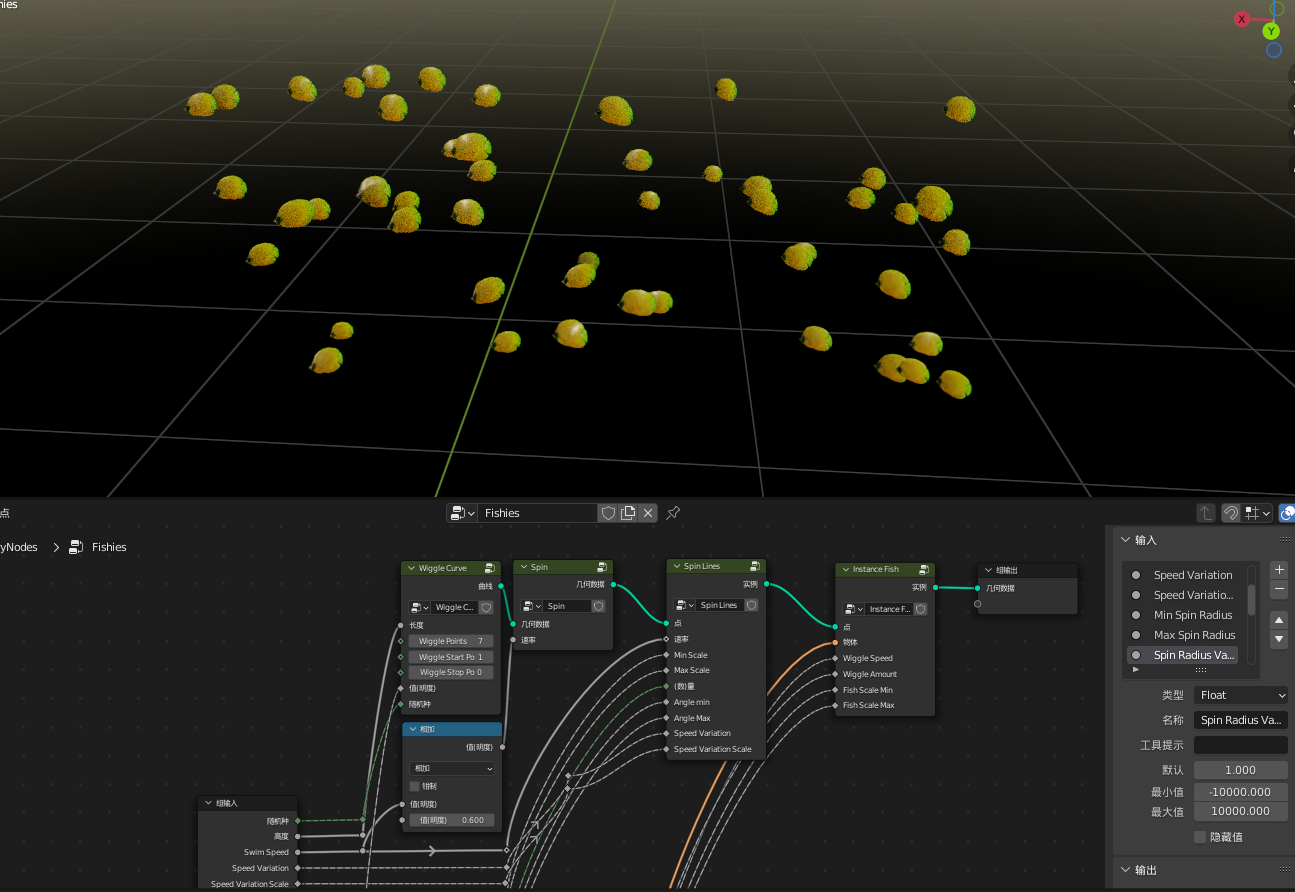Collapse the Instance Fish node
This screenshot has height=892, width=1295.
[844, 569]
